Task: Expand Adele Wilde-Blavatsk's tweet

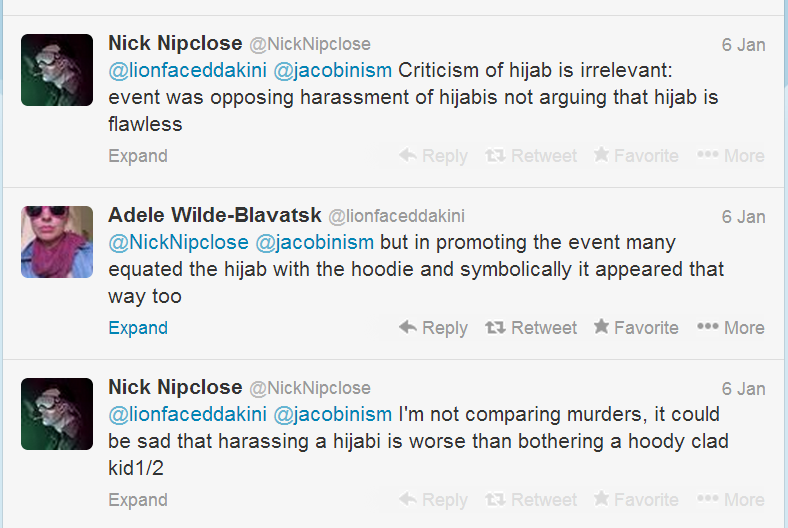Action: point(138,328)
